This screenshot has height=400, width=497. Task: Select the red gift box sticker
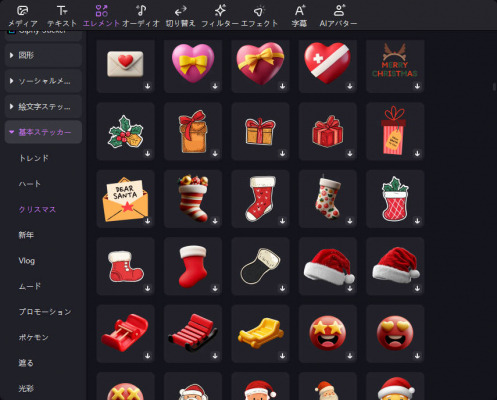coord(328,131)
